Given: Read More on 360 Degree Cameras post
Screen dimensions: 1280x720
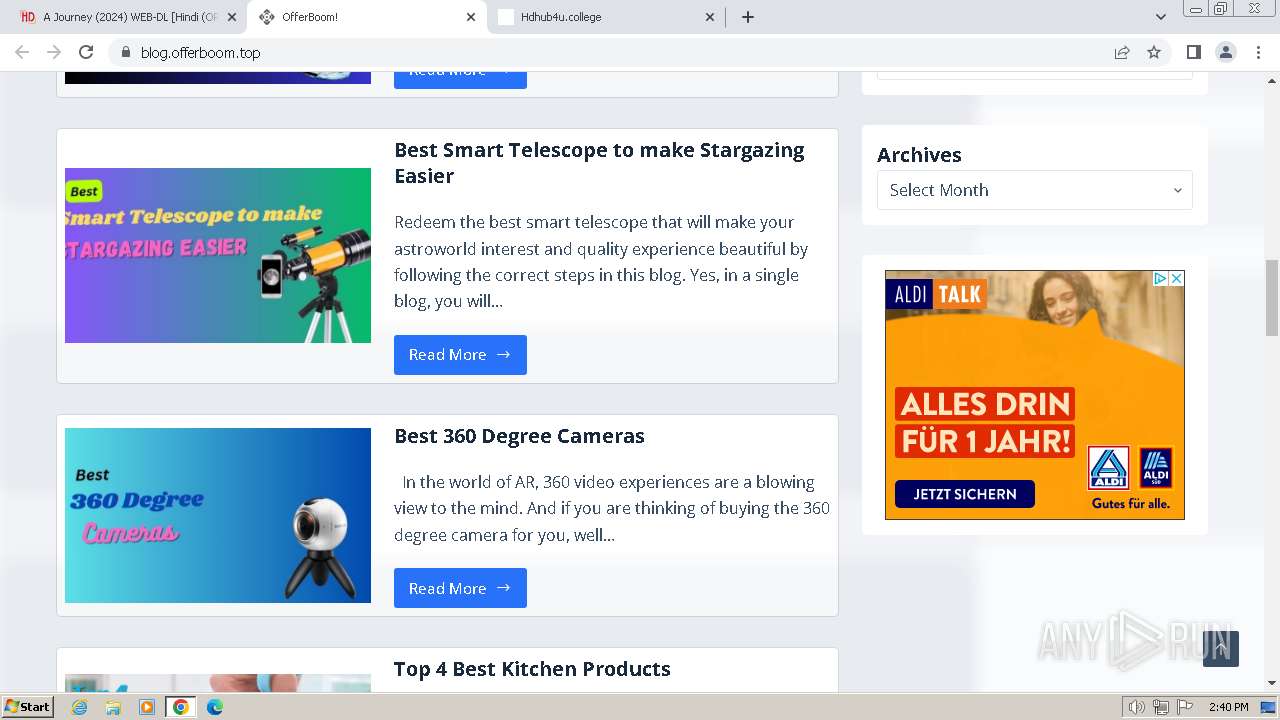Looking at the screenshot, I should pyautogui.click(x=460, y=588).
